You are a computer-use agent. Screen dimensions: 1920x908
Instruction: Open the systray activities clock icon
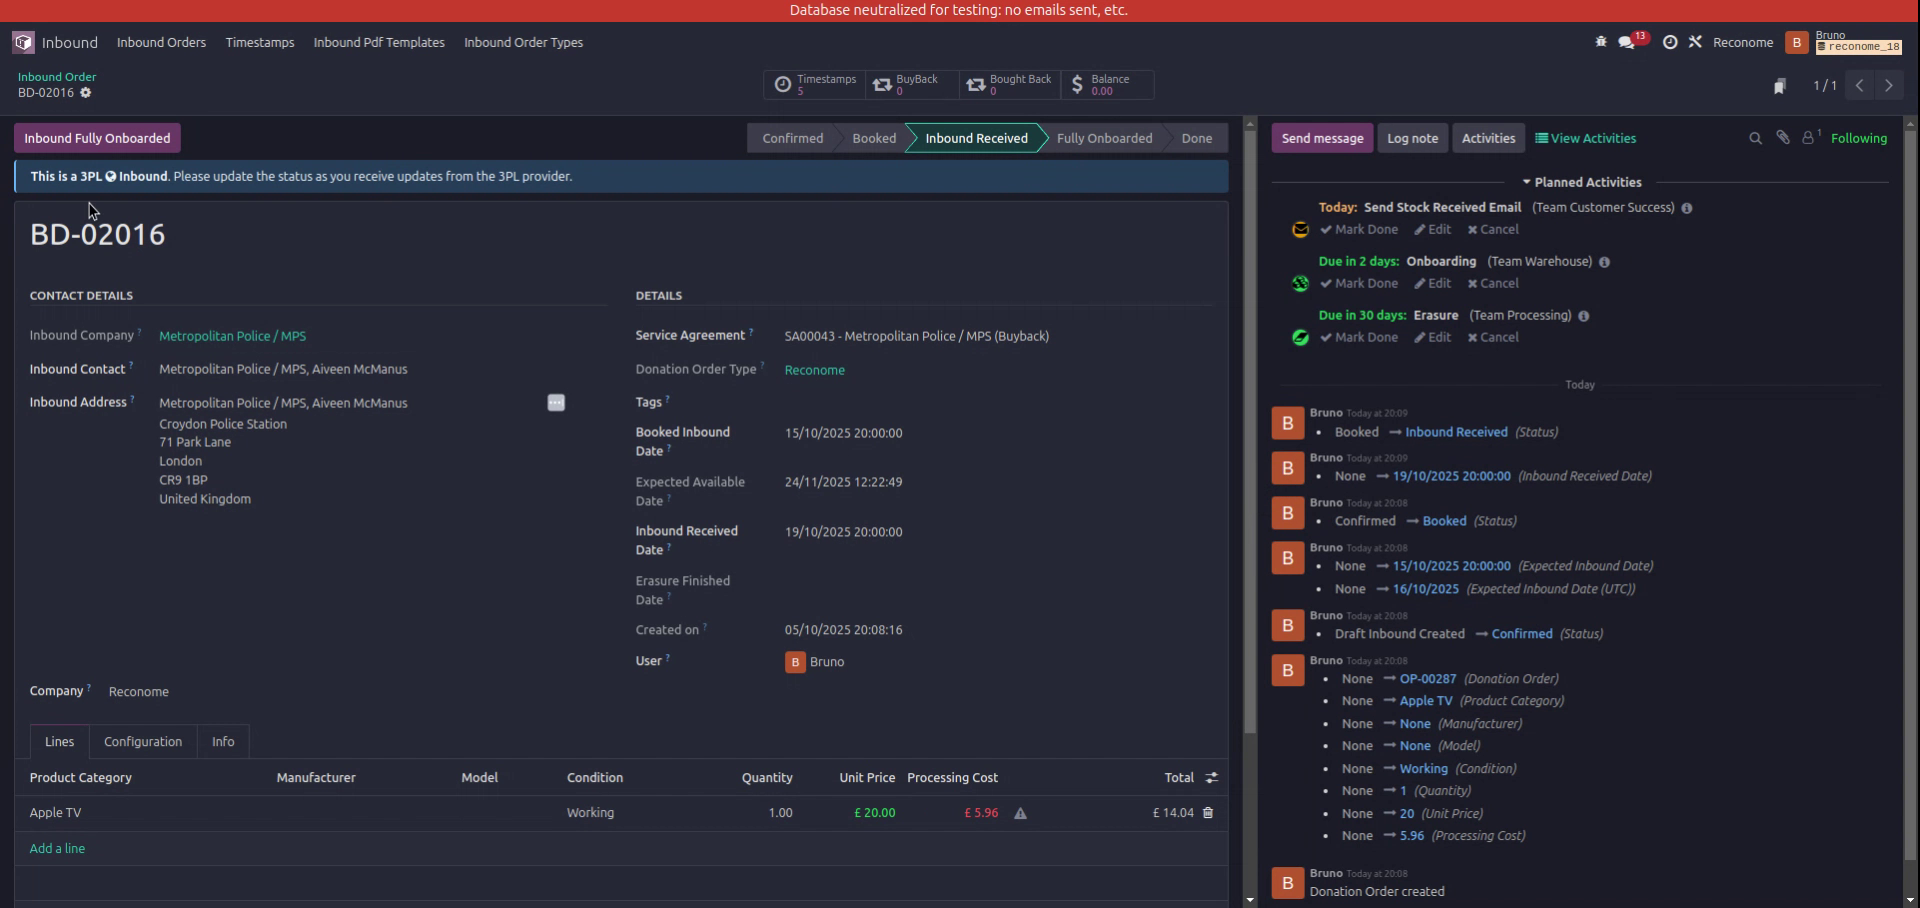[x=1670, y=42]
